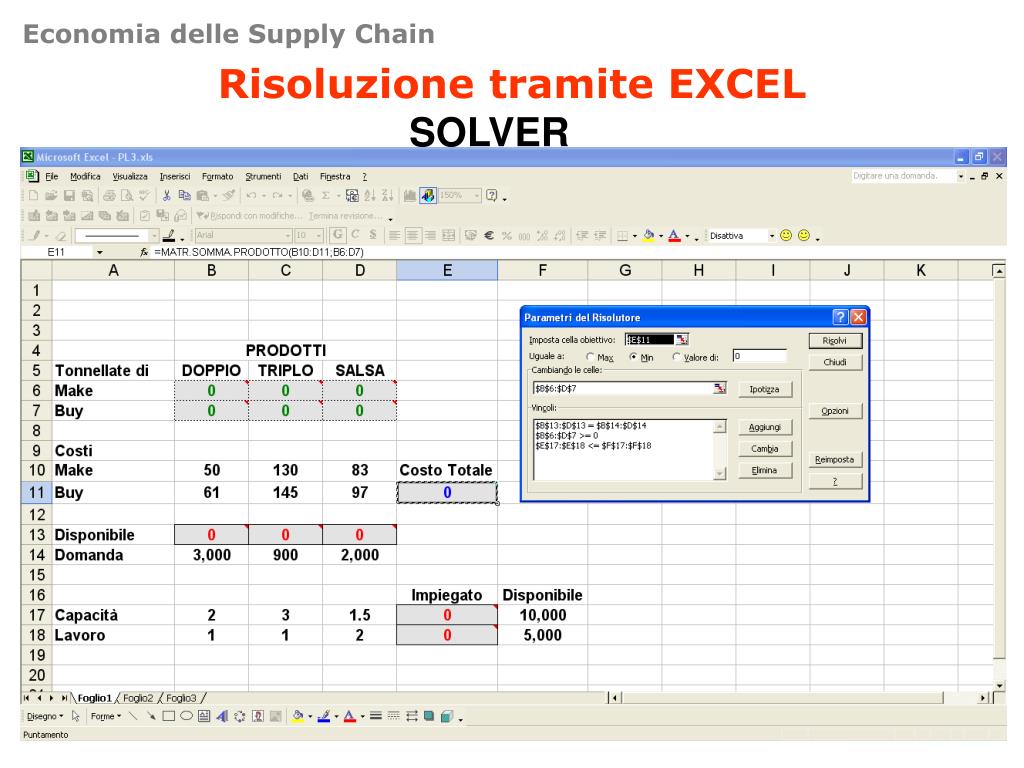
Task: Click column E header
Action: [x=447, y=270]
